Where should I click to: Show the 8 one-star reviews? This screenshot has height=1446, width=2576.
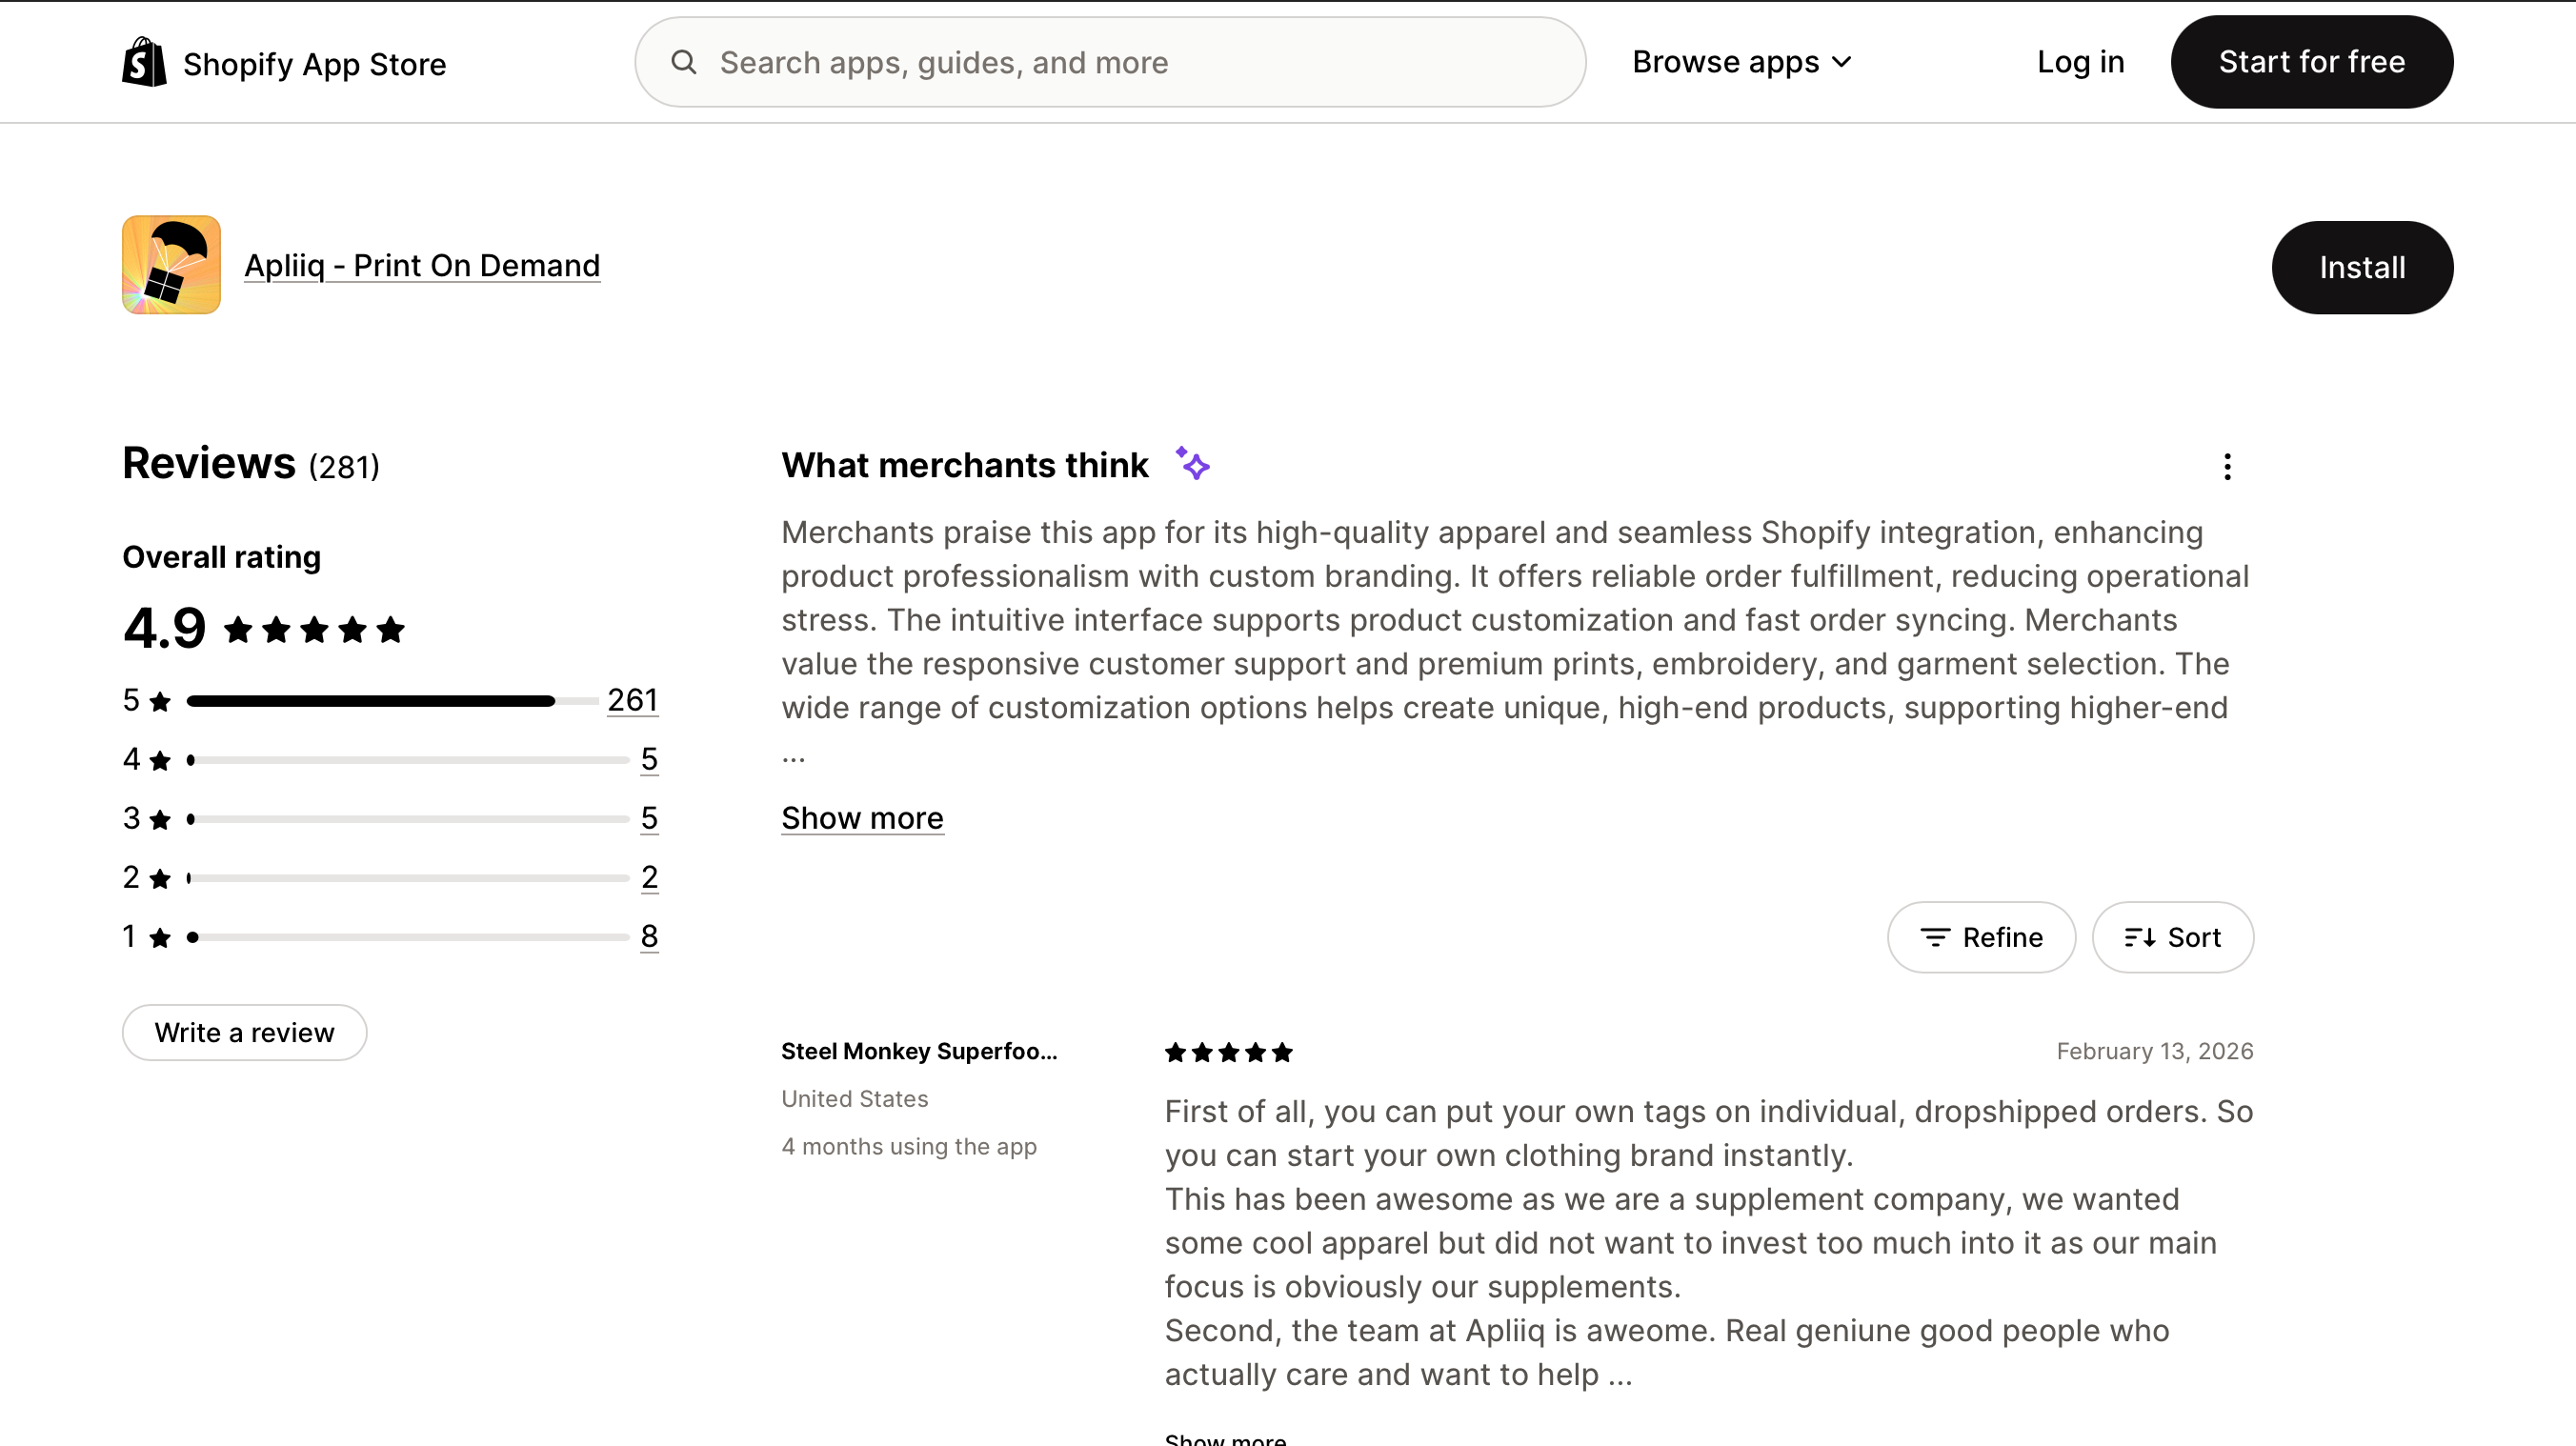(649, 936)
